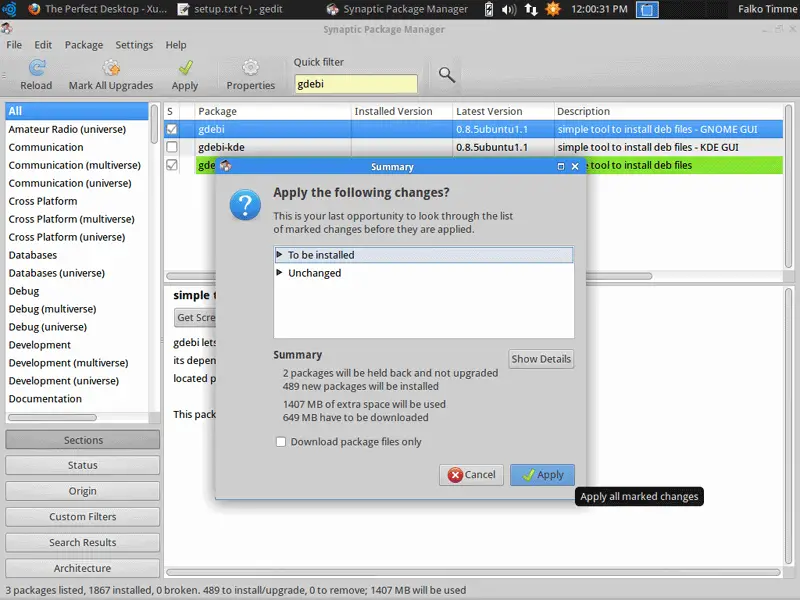Click the Description column header
This screenshot has width=800, height=600.
click(668, 111)
